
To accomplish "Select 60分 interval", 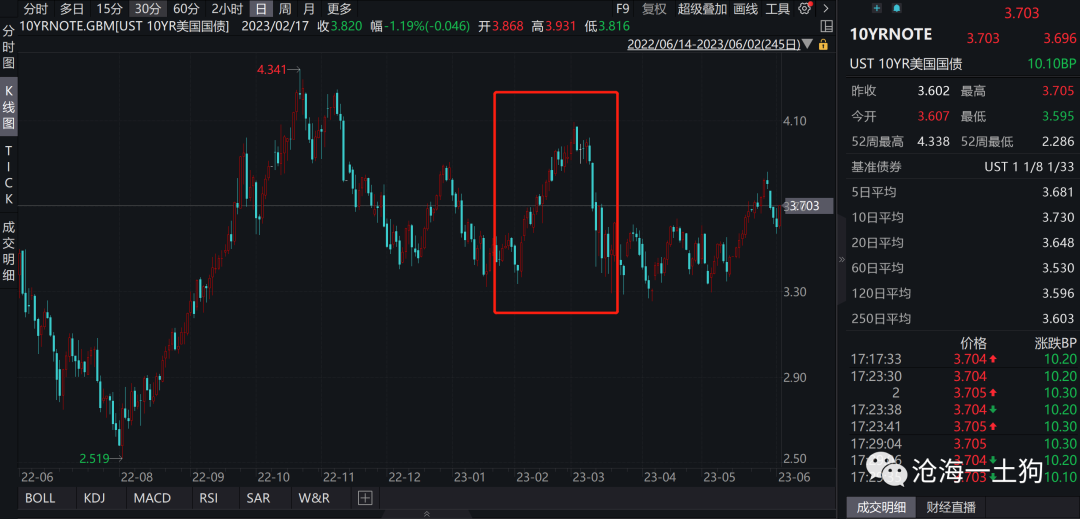I will point(186,9).
